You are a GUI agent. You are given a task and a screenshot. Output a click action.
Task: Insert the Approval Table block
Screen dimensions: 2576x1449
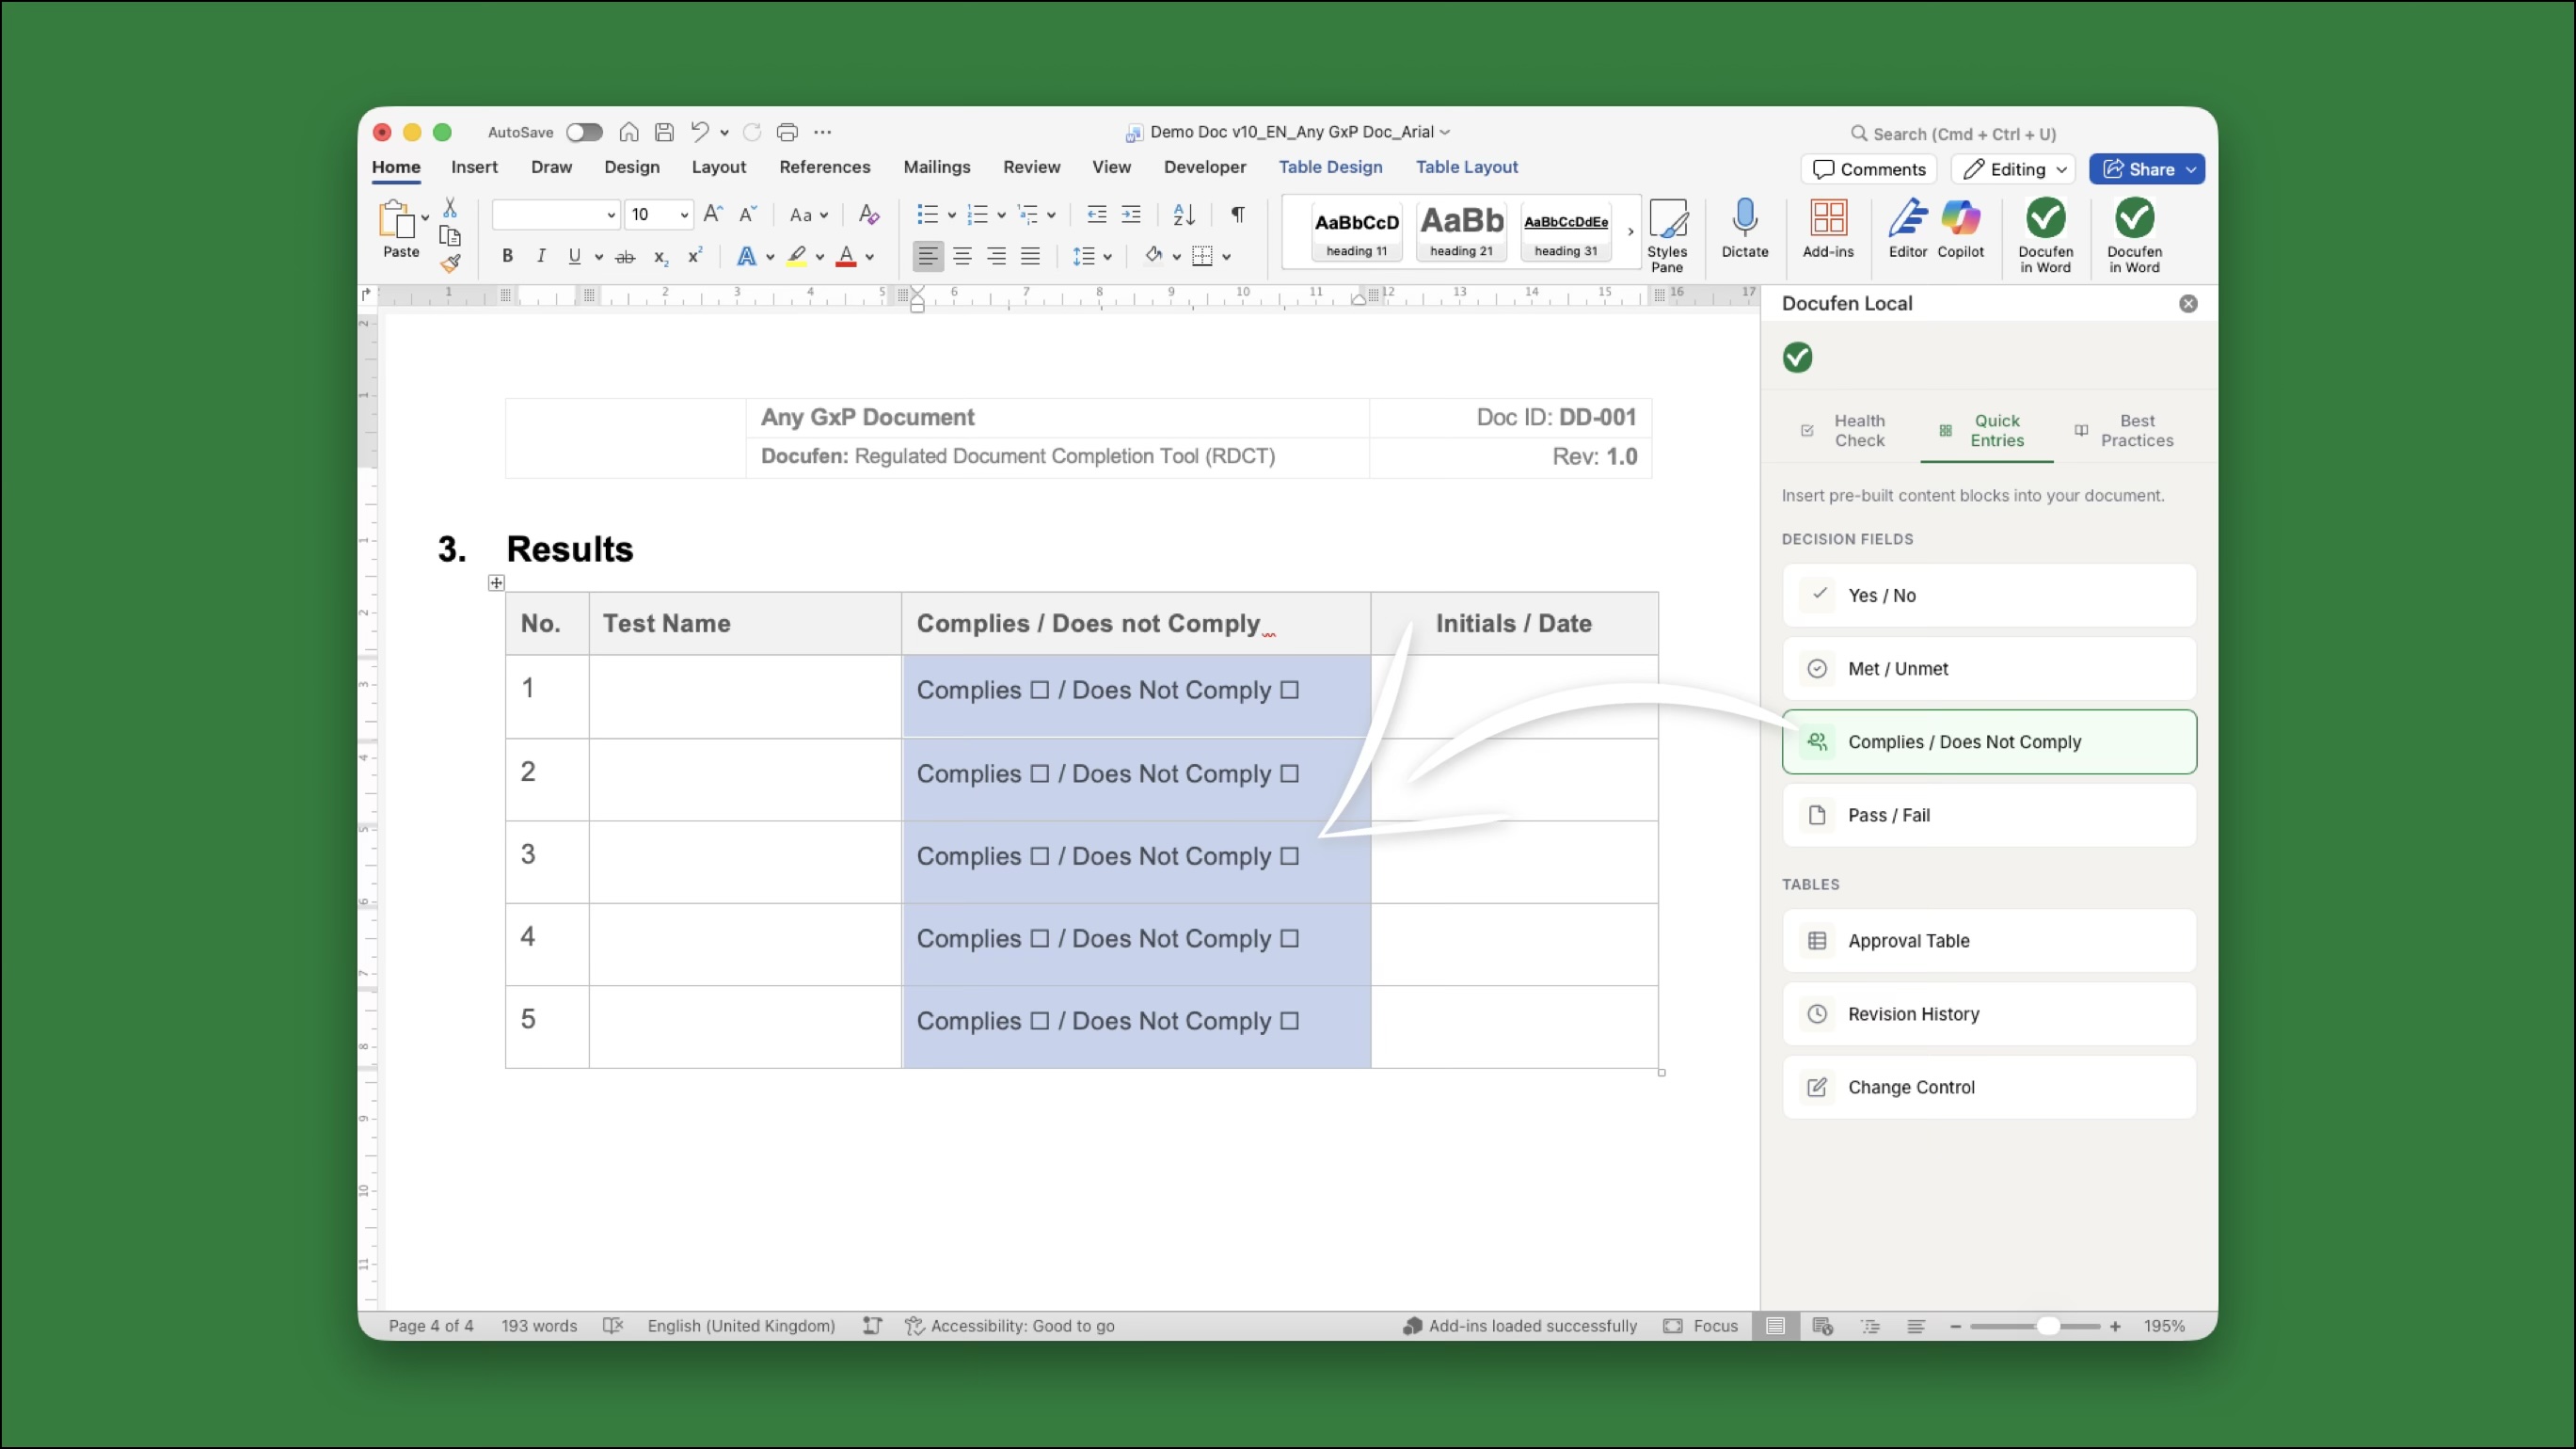coord(1988,940)
